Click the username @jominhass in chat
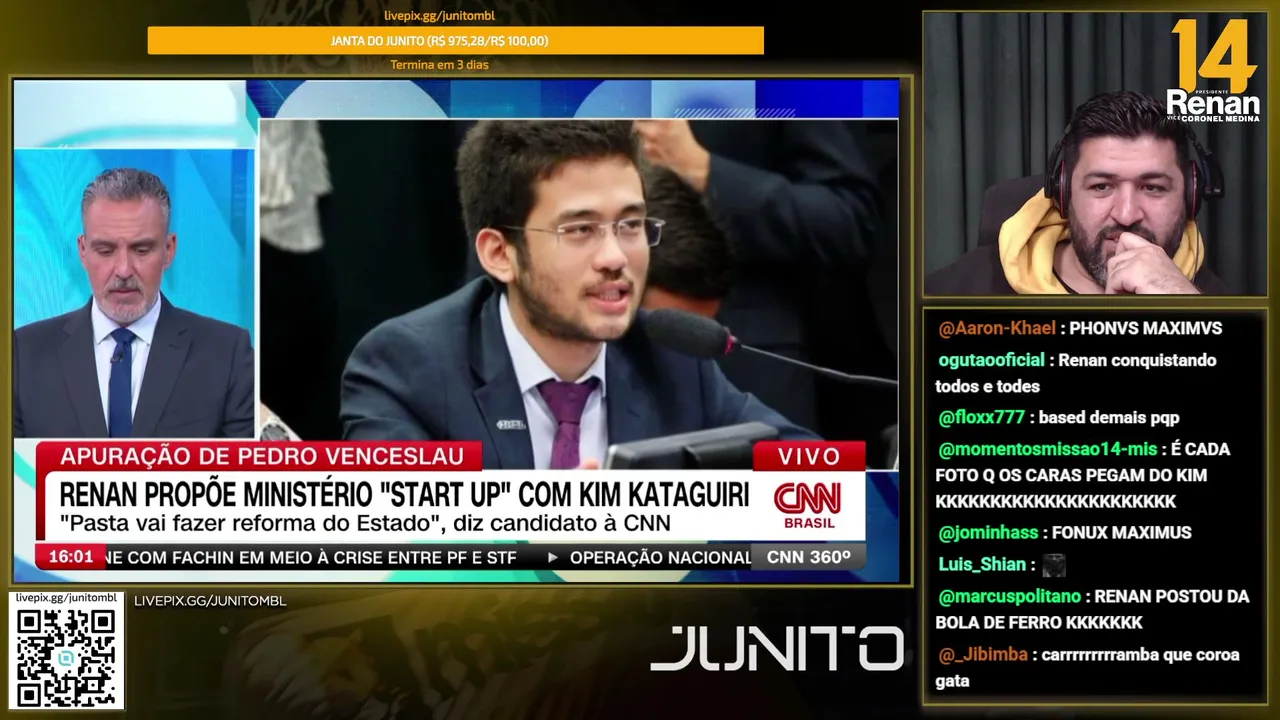The image size is (1280, 720). coord(989,533)
